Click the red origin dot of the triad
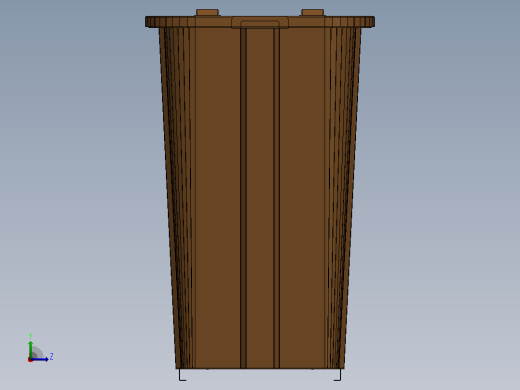Image resolution: width=520 pixels, height=390 pixels. (30, 360)
